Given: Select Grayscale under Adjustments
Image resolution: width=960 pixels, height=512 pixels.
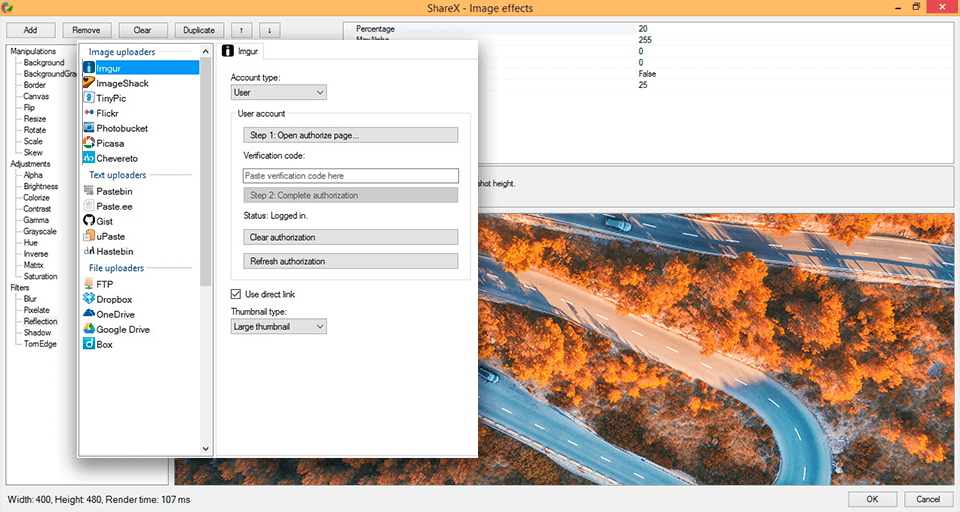Looking at the screenshot, I should tap(40, 232).
